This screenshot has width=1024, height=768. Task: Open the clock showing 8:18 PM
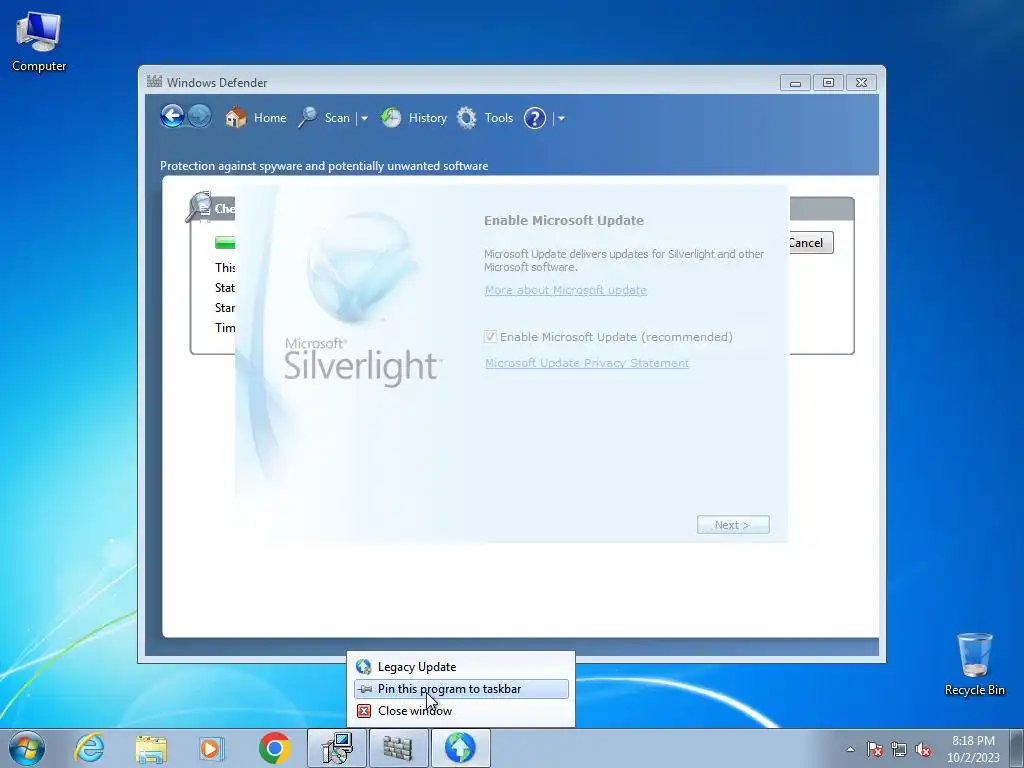pyautogui.click(x=973, y=749)
